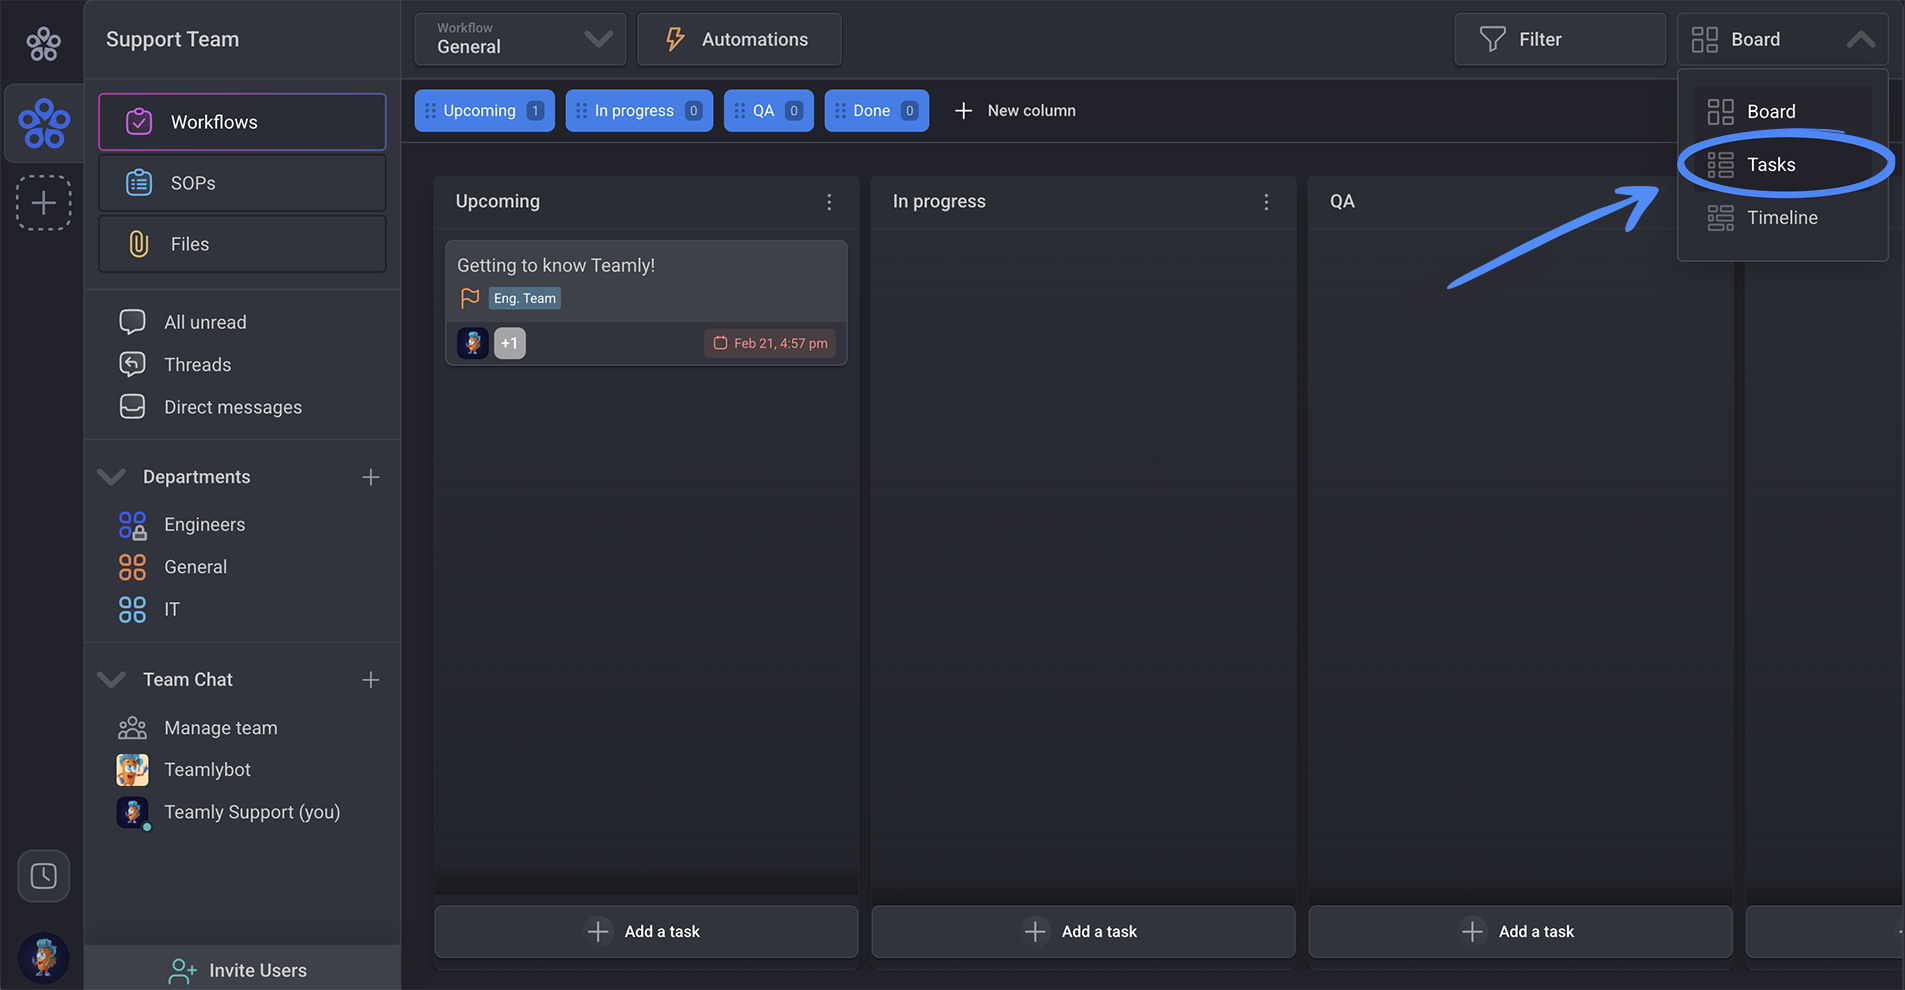Click the Threads label
Viewport: 1905px width, 990px height.
(198, 365)
